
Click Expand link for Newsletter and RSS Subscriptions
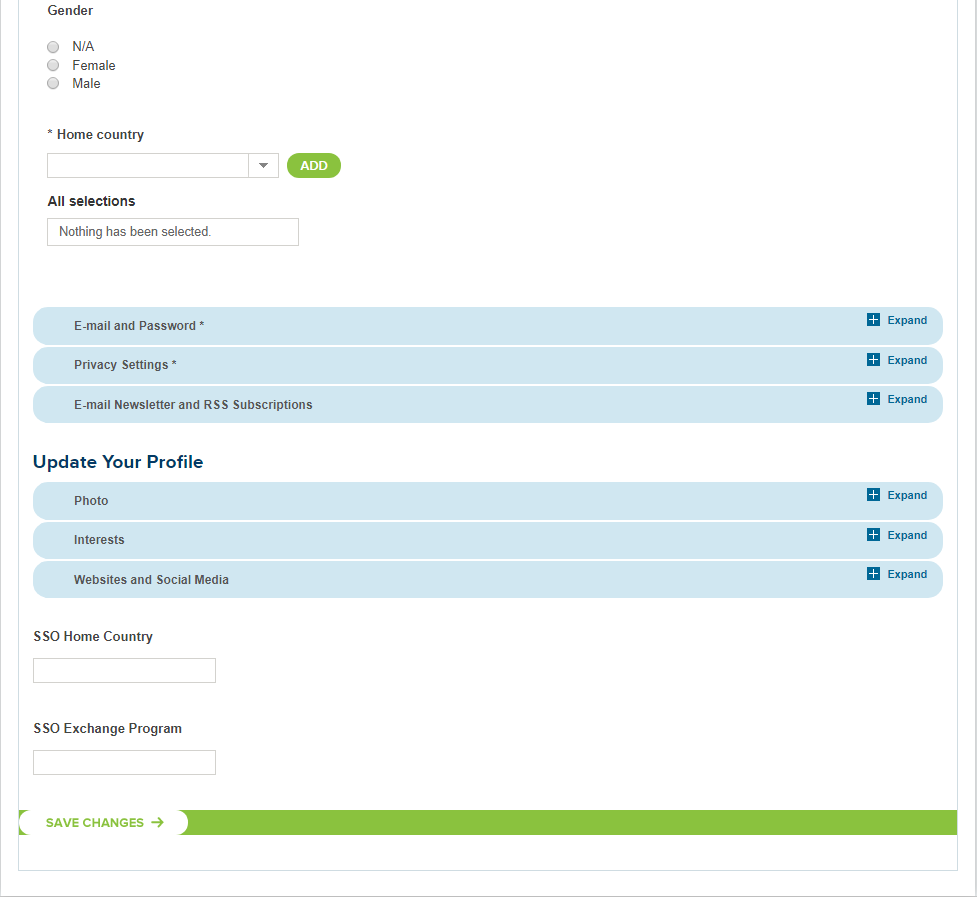pyautogui.click(x=907, y=399)
